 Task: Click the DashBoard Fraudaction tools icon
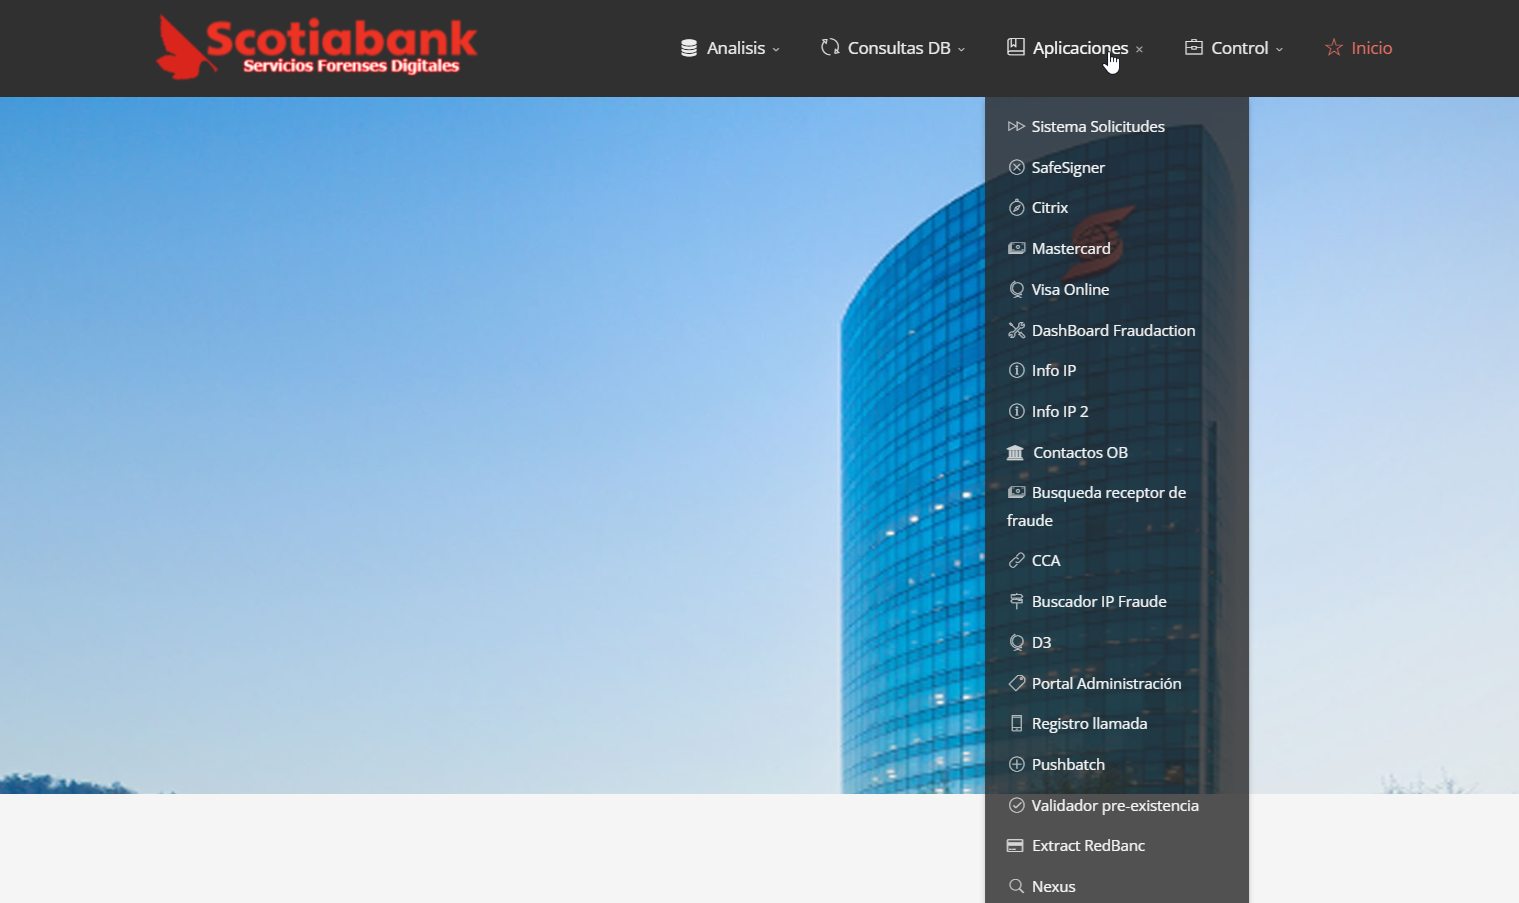[x=1016, y=330]
